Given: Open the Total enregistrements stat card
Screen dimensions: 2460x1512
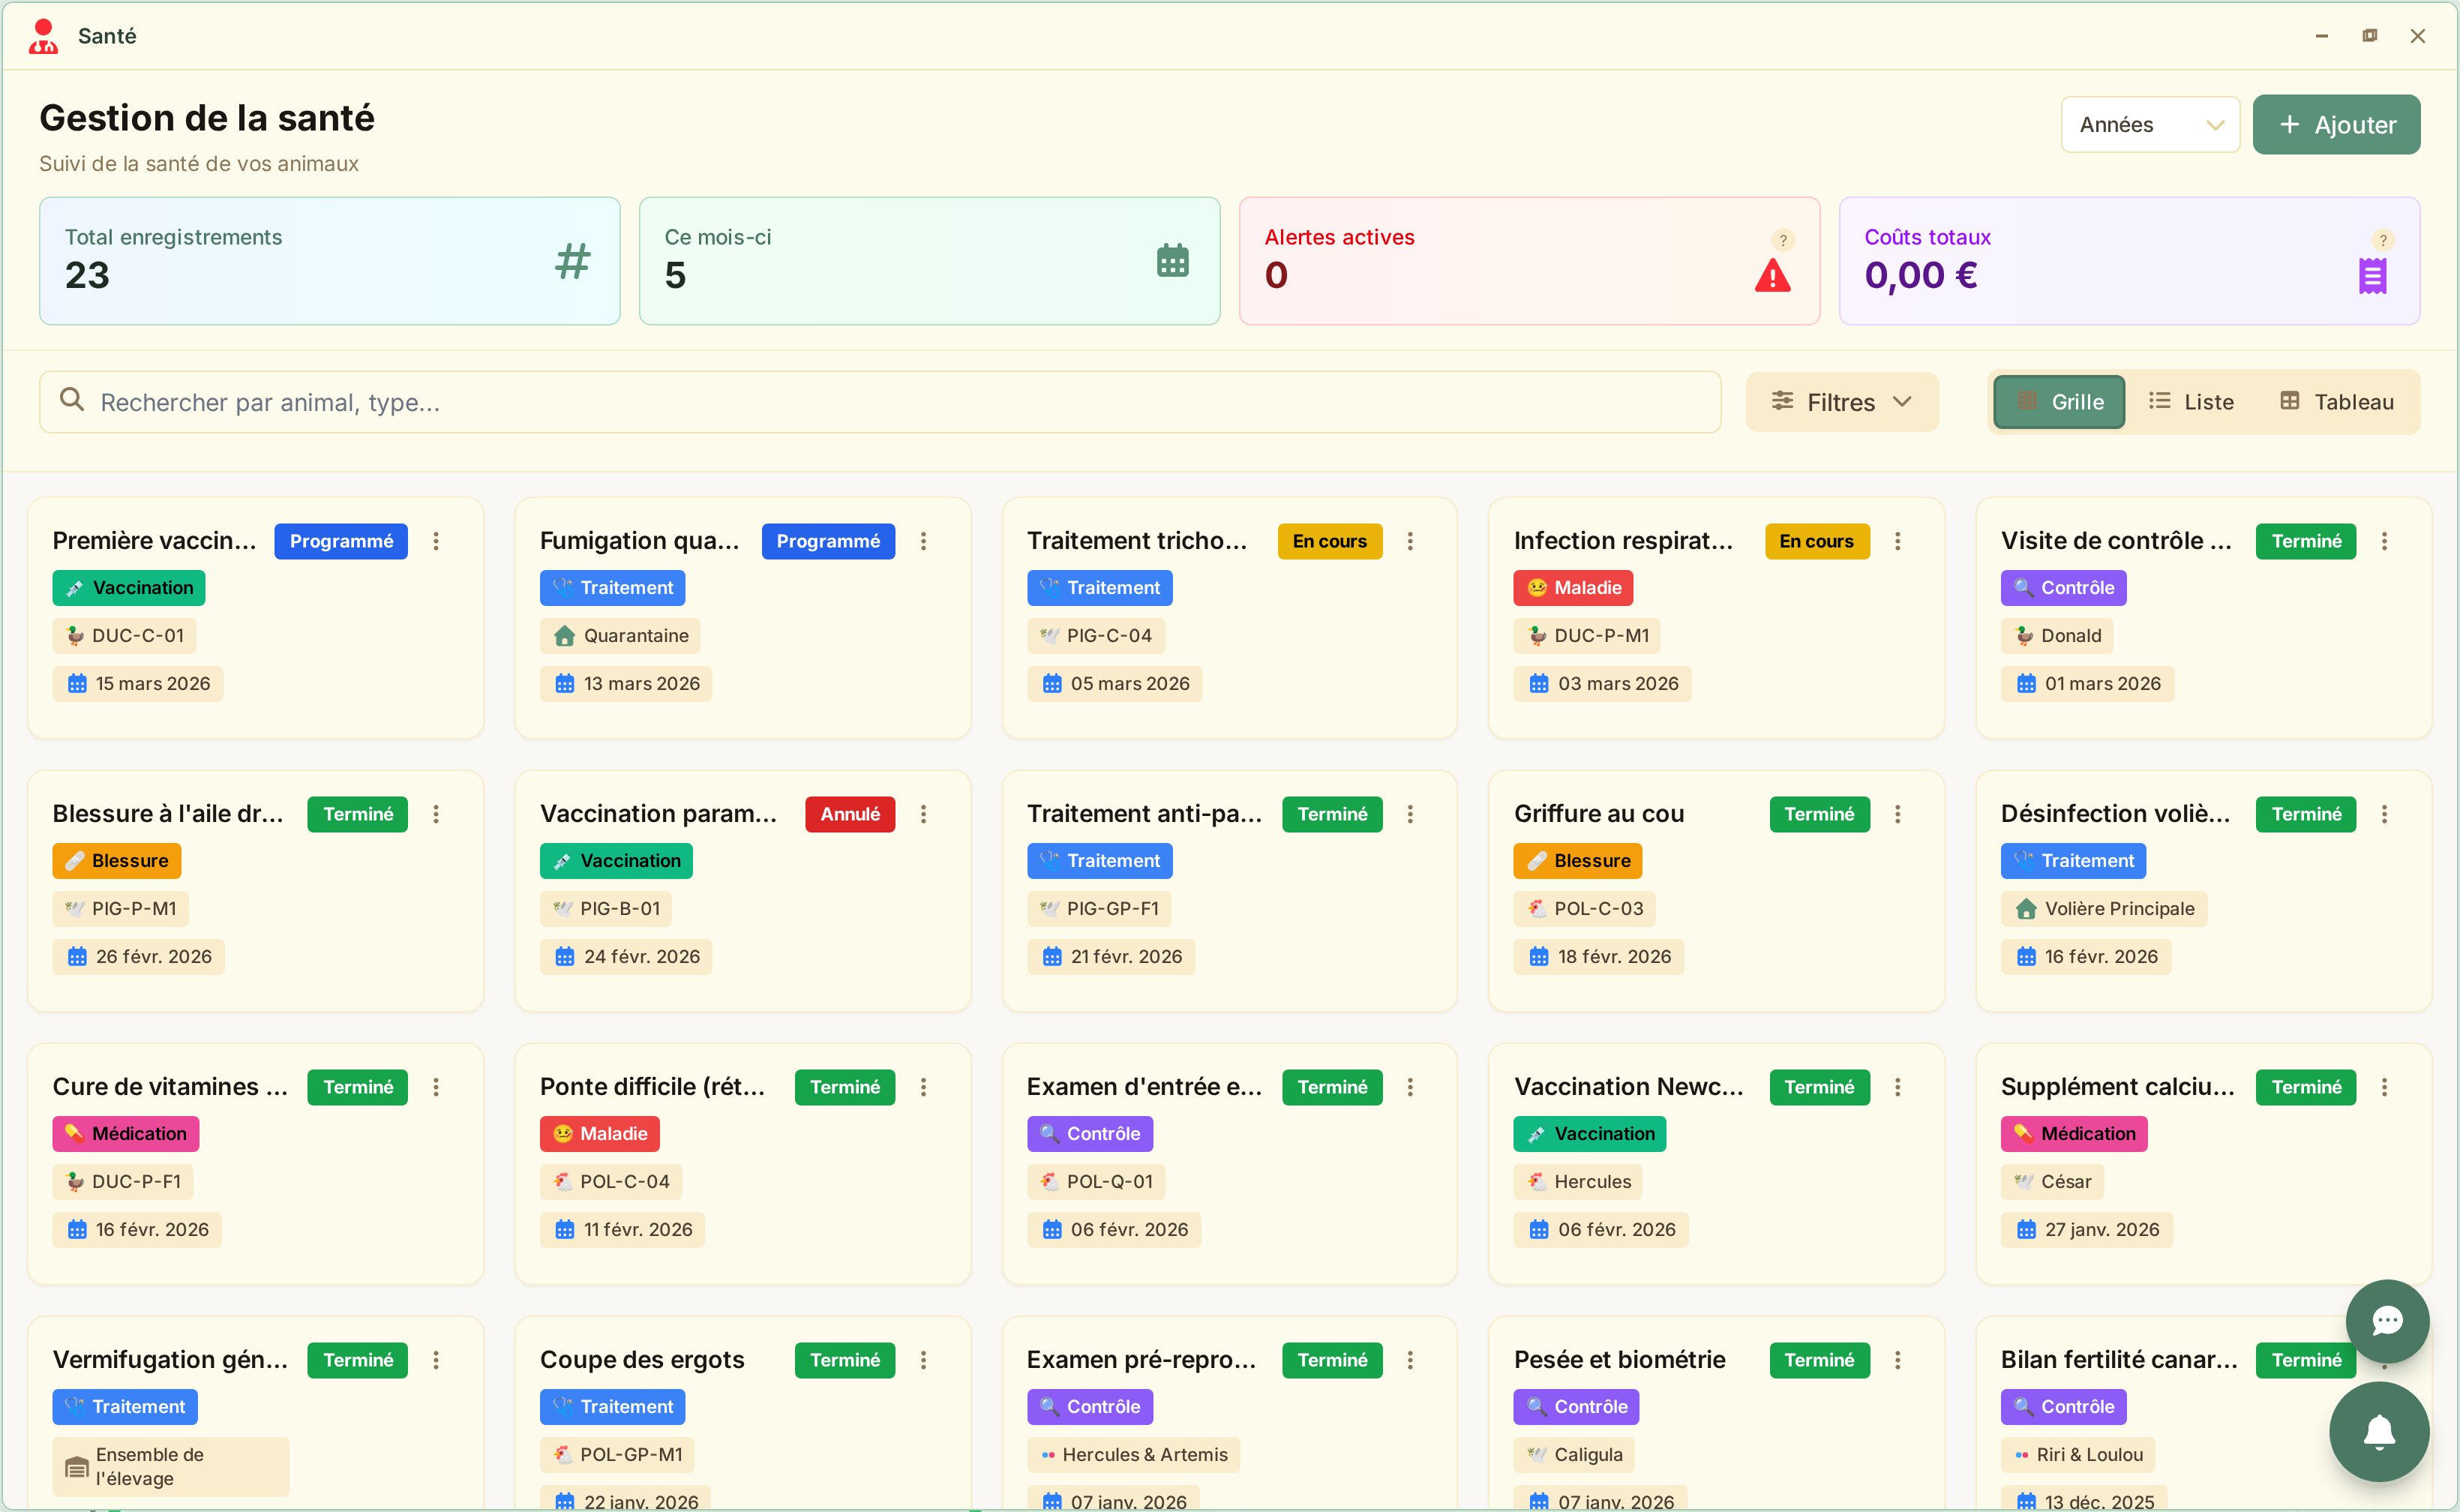Looking at the screenshot, I should pyautogui.click(x=329, y=261).
